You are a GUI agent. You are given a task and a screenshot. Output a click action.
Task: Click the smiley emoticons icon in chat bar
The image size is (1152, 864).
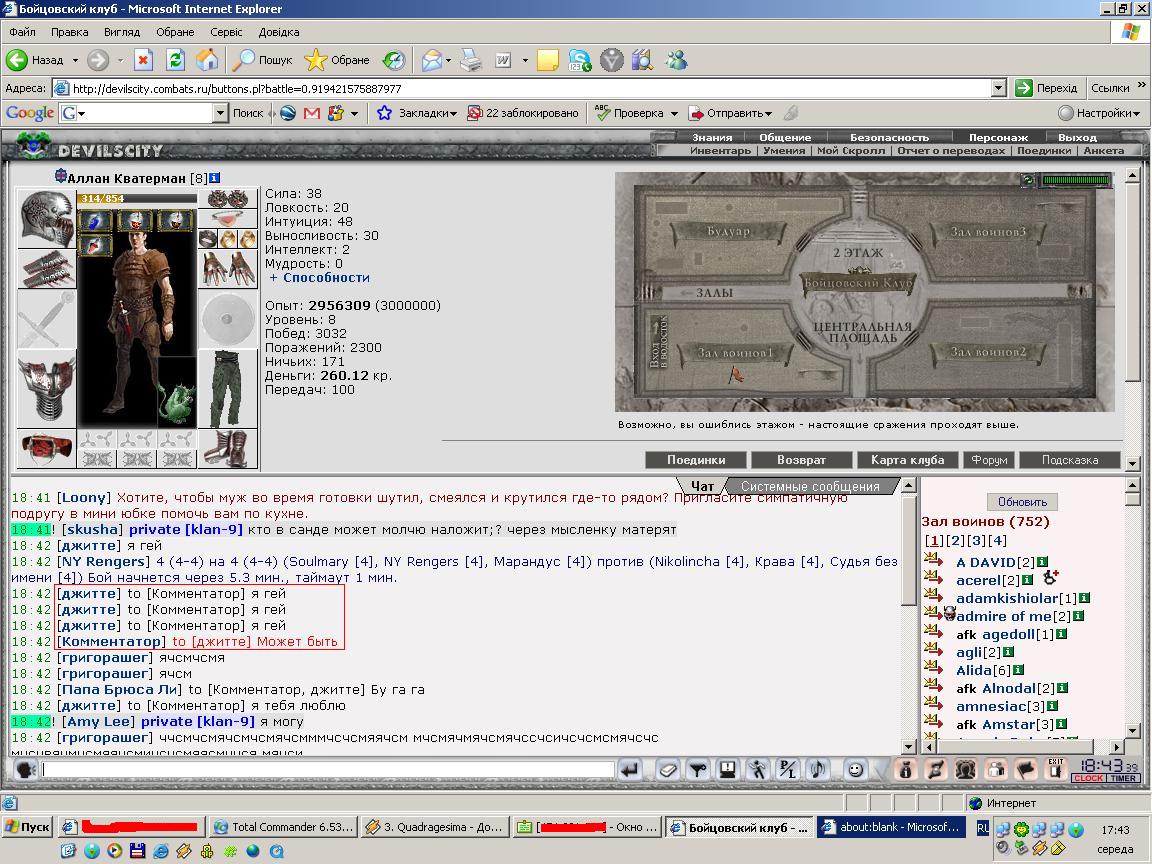coord(854,769)
